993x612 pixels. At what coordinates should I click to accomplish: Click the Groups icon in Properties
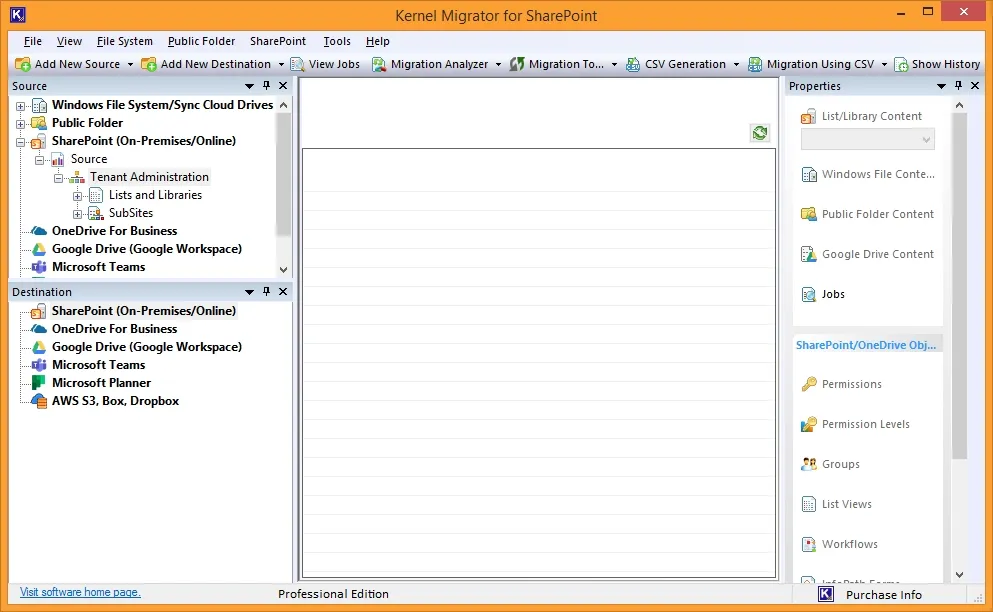tap(809, 464)
